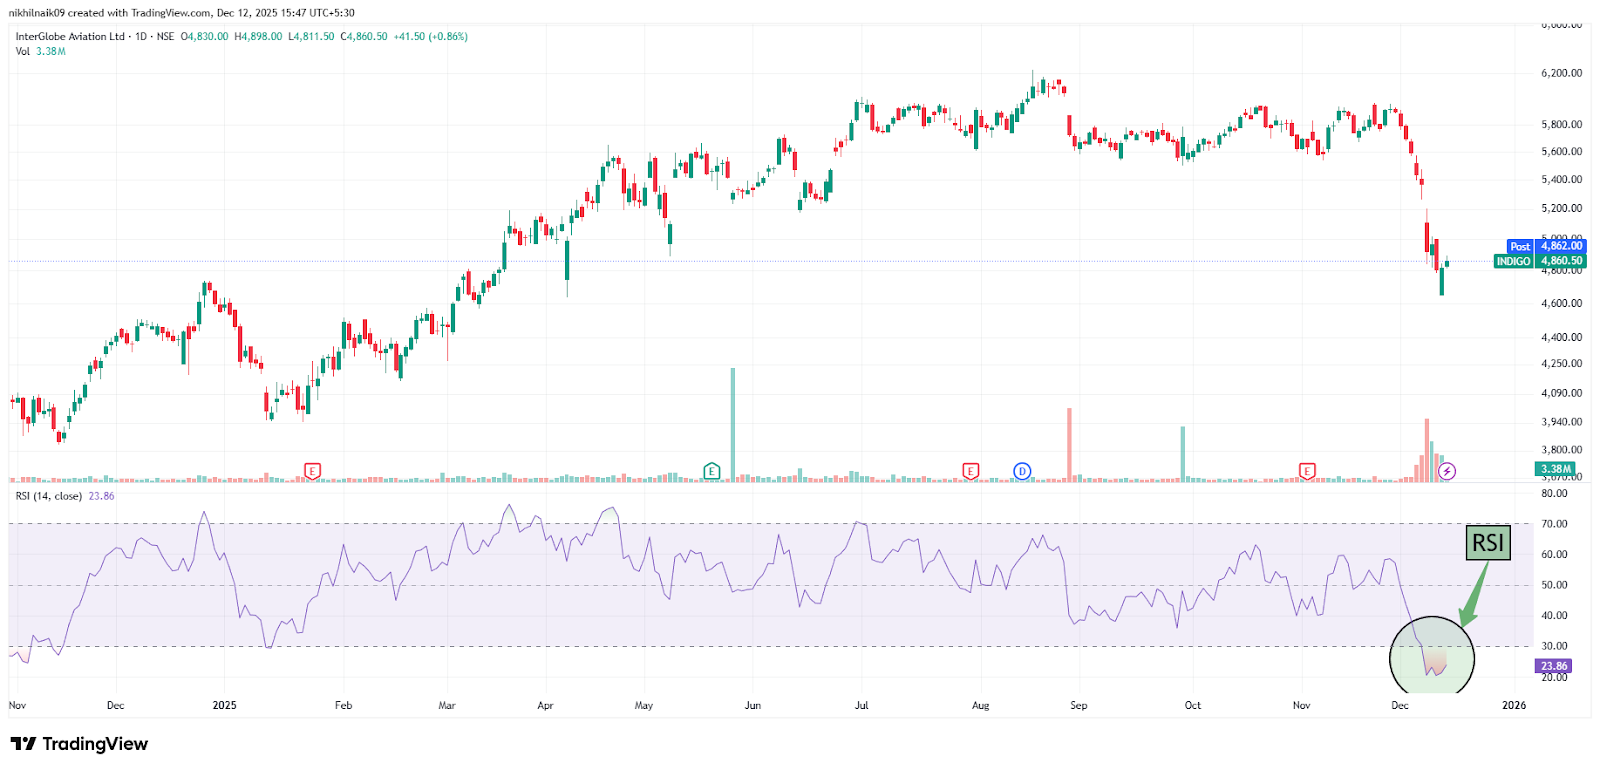Image resolution: width=1600 pixels, height=770 pixels.
Task: Click the InterGlobe Aviation Ltd chart title
Action: pyautogui.click(x=70, y=36)
